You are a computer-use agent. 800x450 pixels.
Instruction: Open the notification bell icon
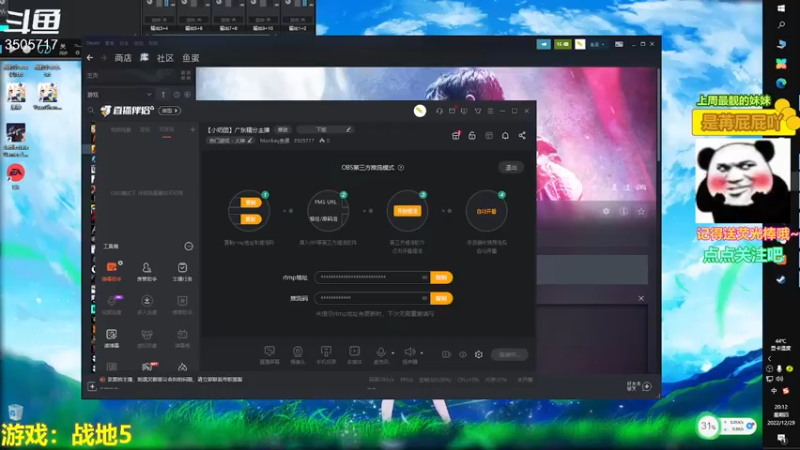[x=505, y=135]
